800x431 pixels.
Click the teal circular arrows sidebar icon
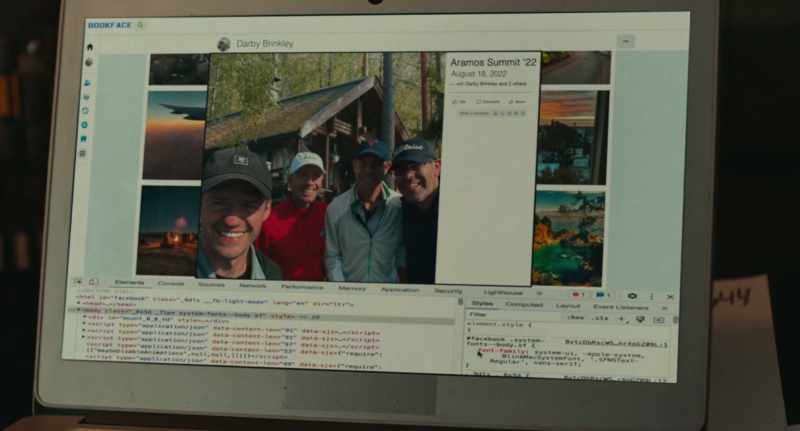coord(85,110)
